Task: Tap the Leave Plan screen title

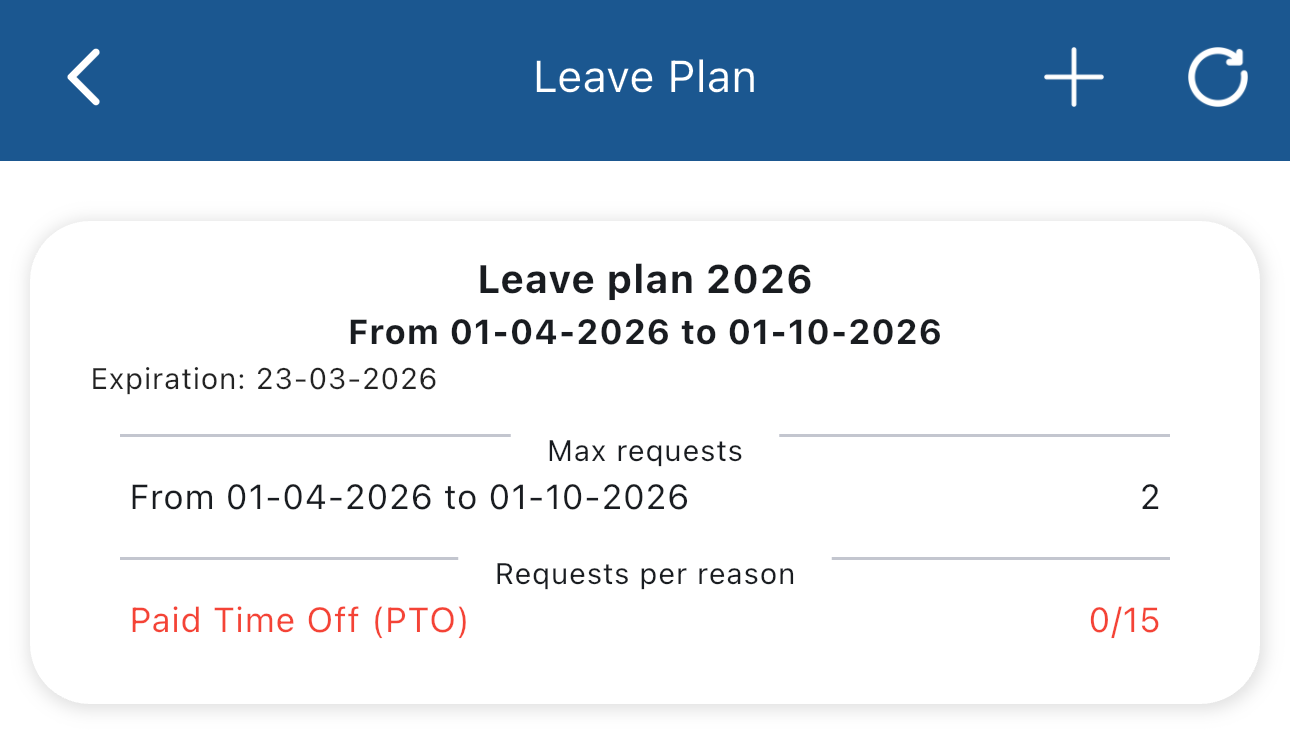Action: click(x=645, y=77)
